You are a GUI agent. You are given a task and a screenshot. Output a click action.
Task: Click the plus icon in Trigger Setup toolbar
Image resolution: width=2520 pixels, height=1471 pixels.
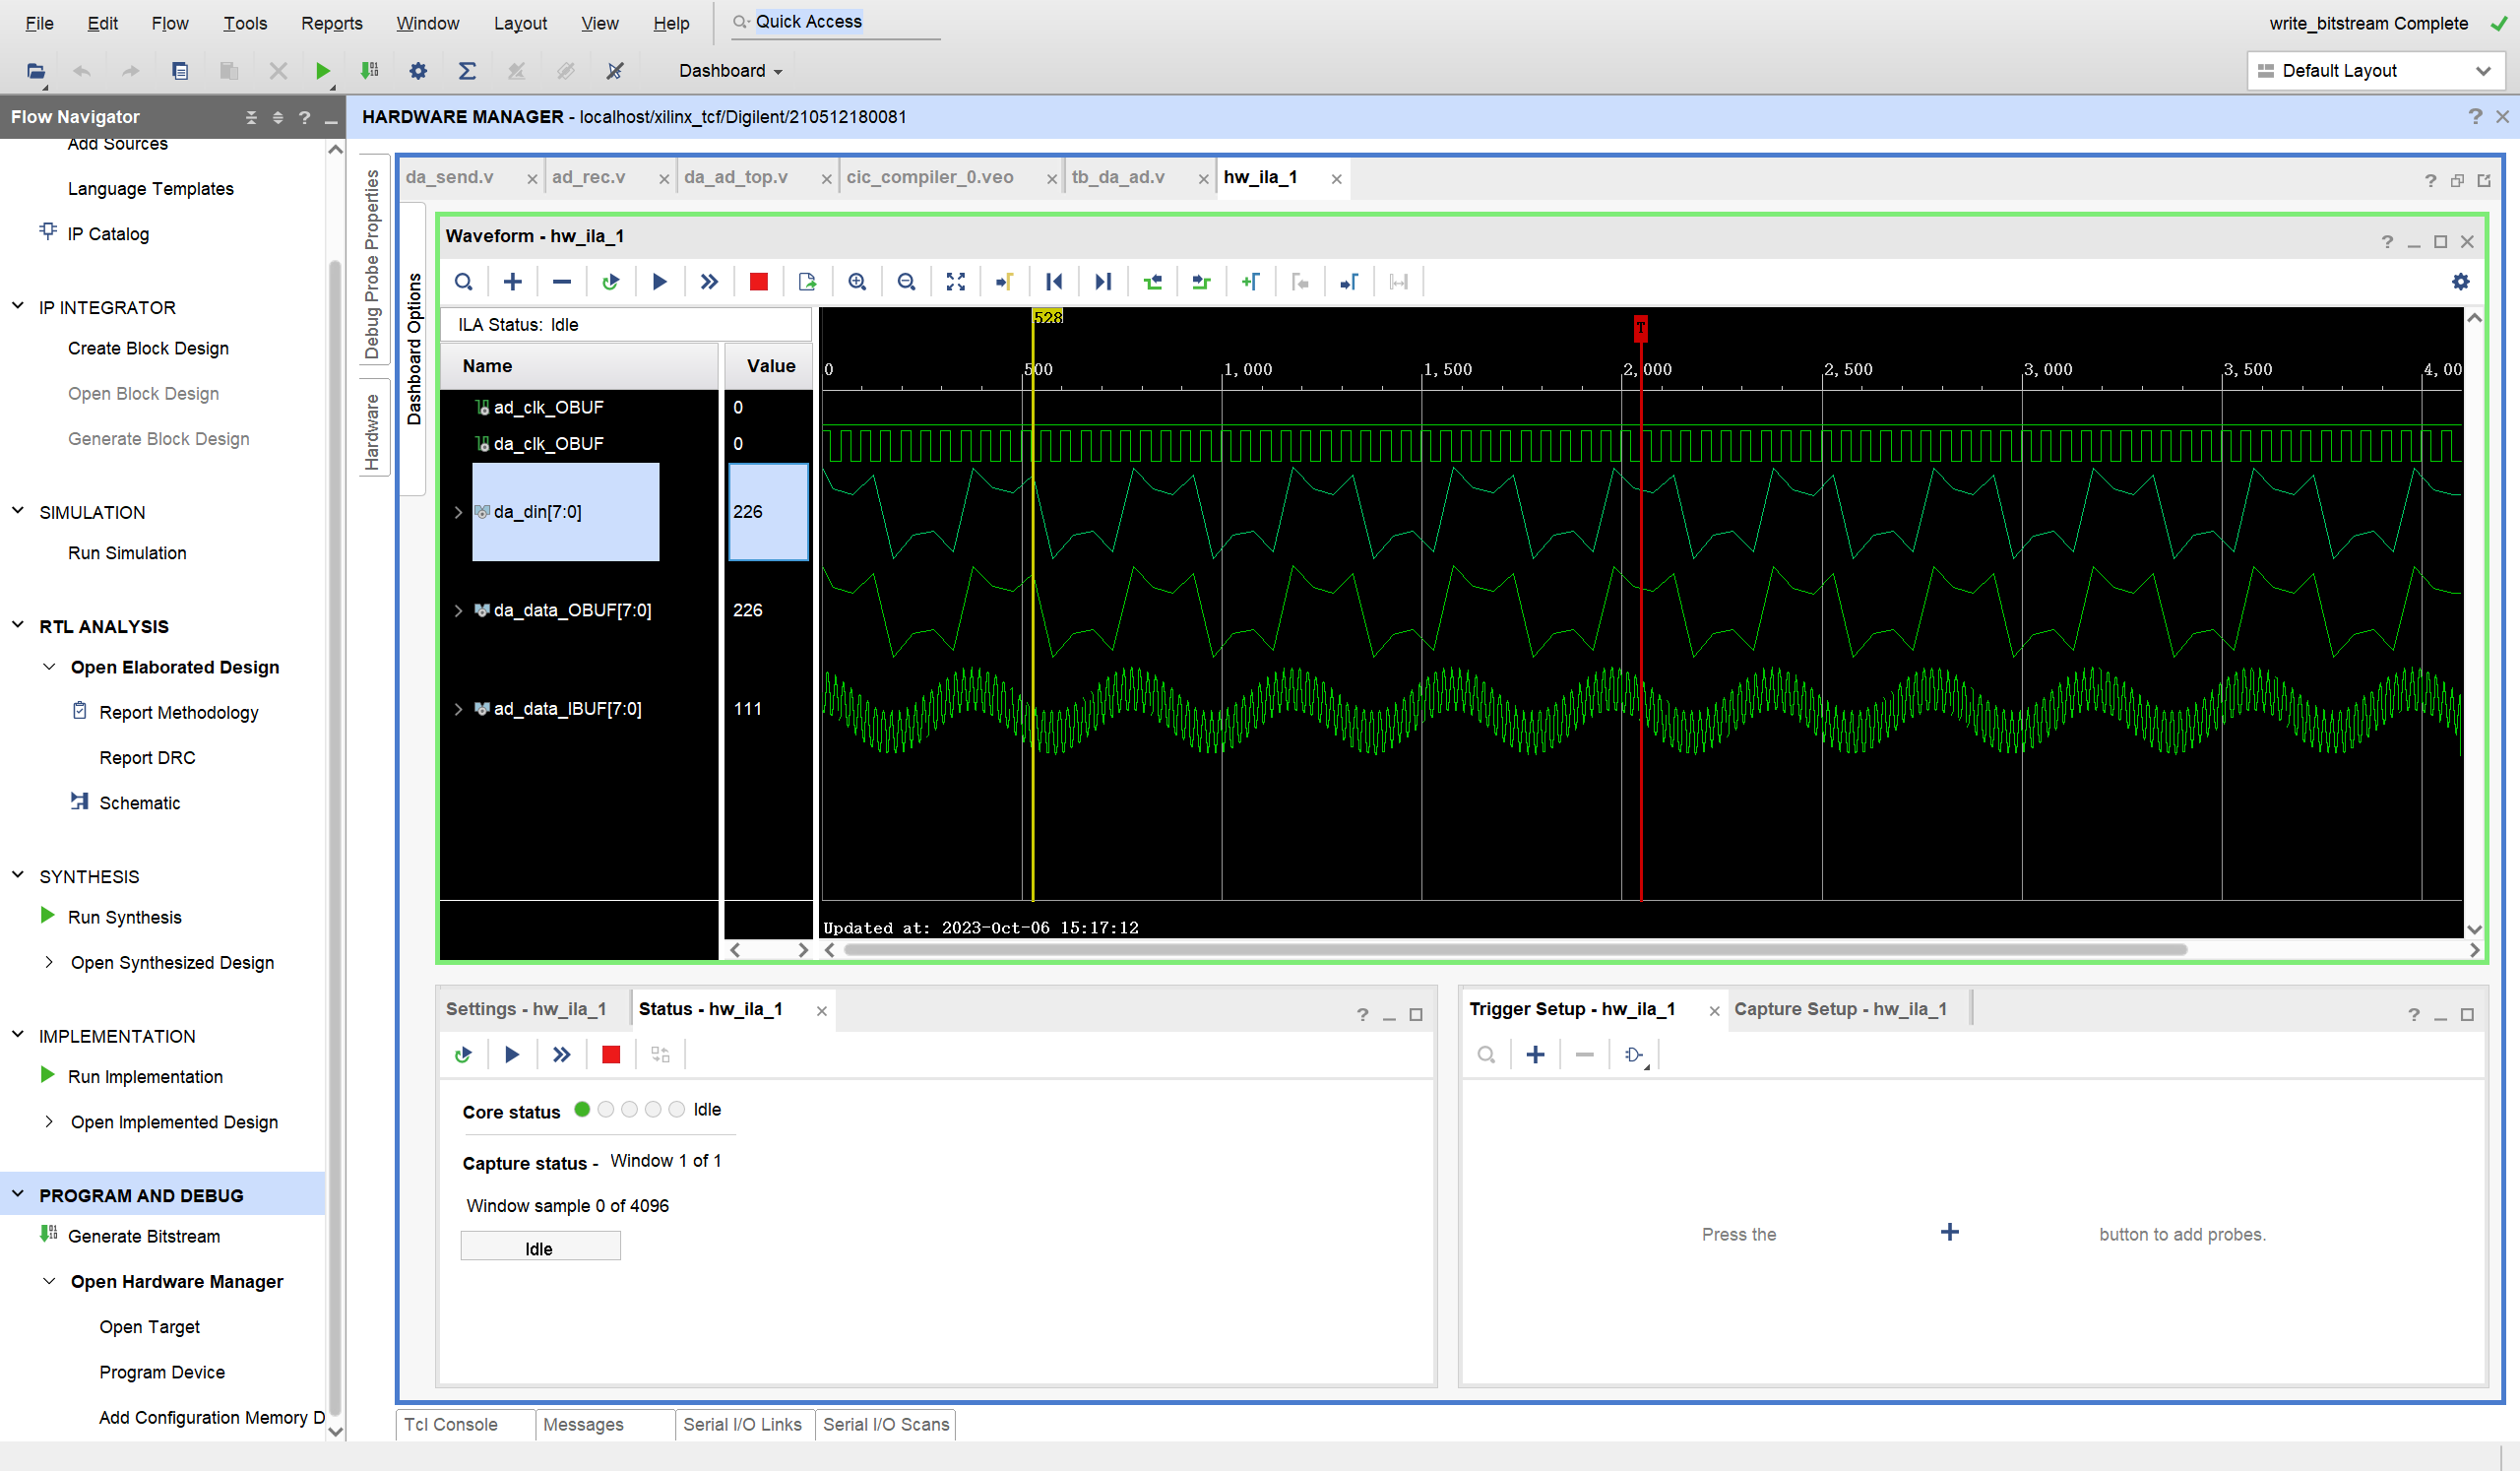point(1536,1054)
